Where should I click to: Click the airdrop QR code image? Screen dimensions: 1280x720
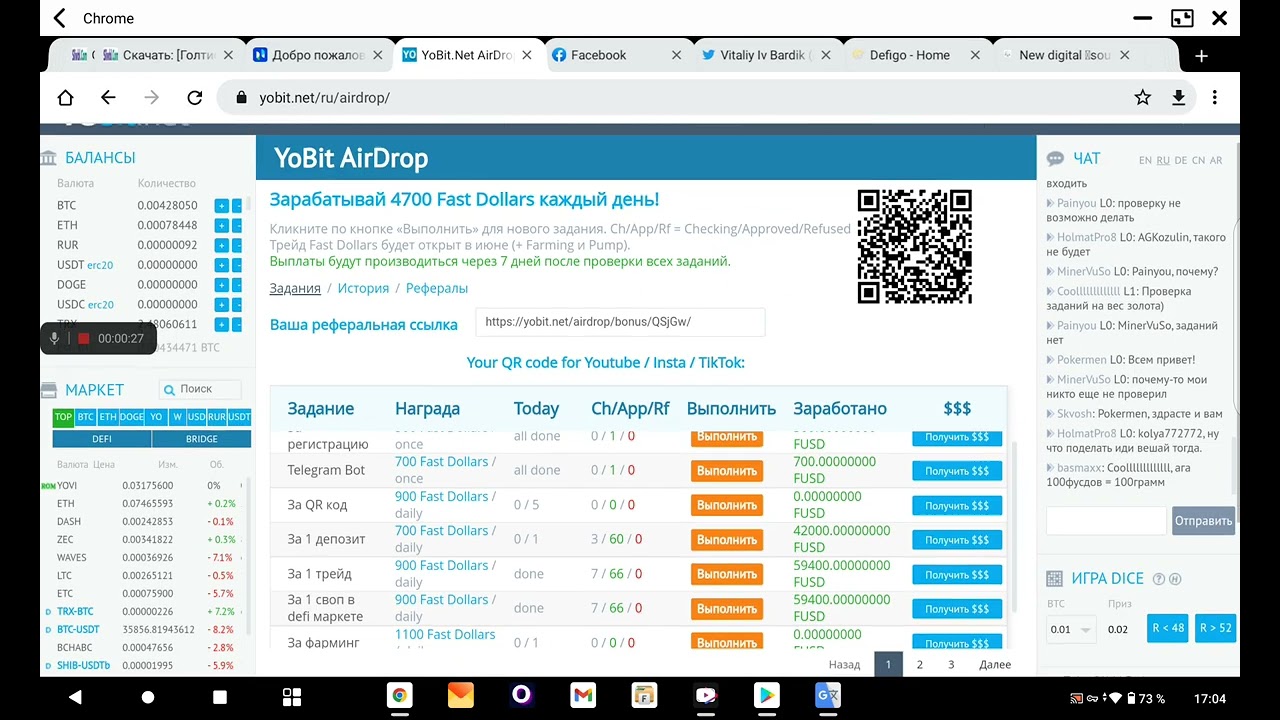point(914,246)
